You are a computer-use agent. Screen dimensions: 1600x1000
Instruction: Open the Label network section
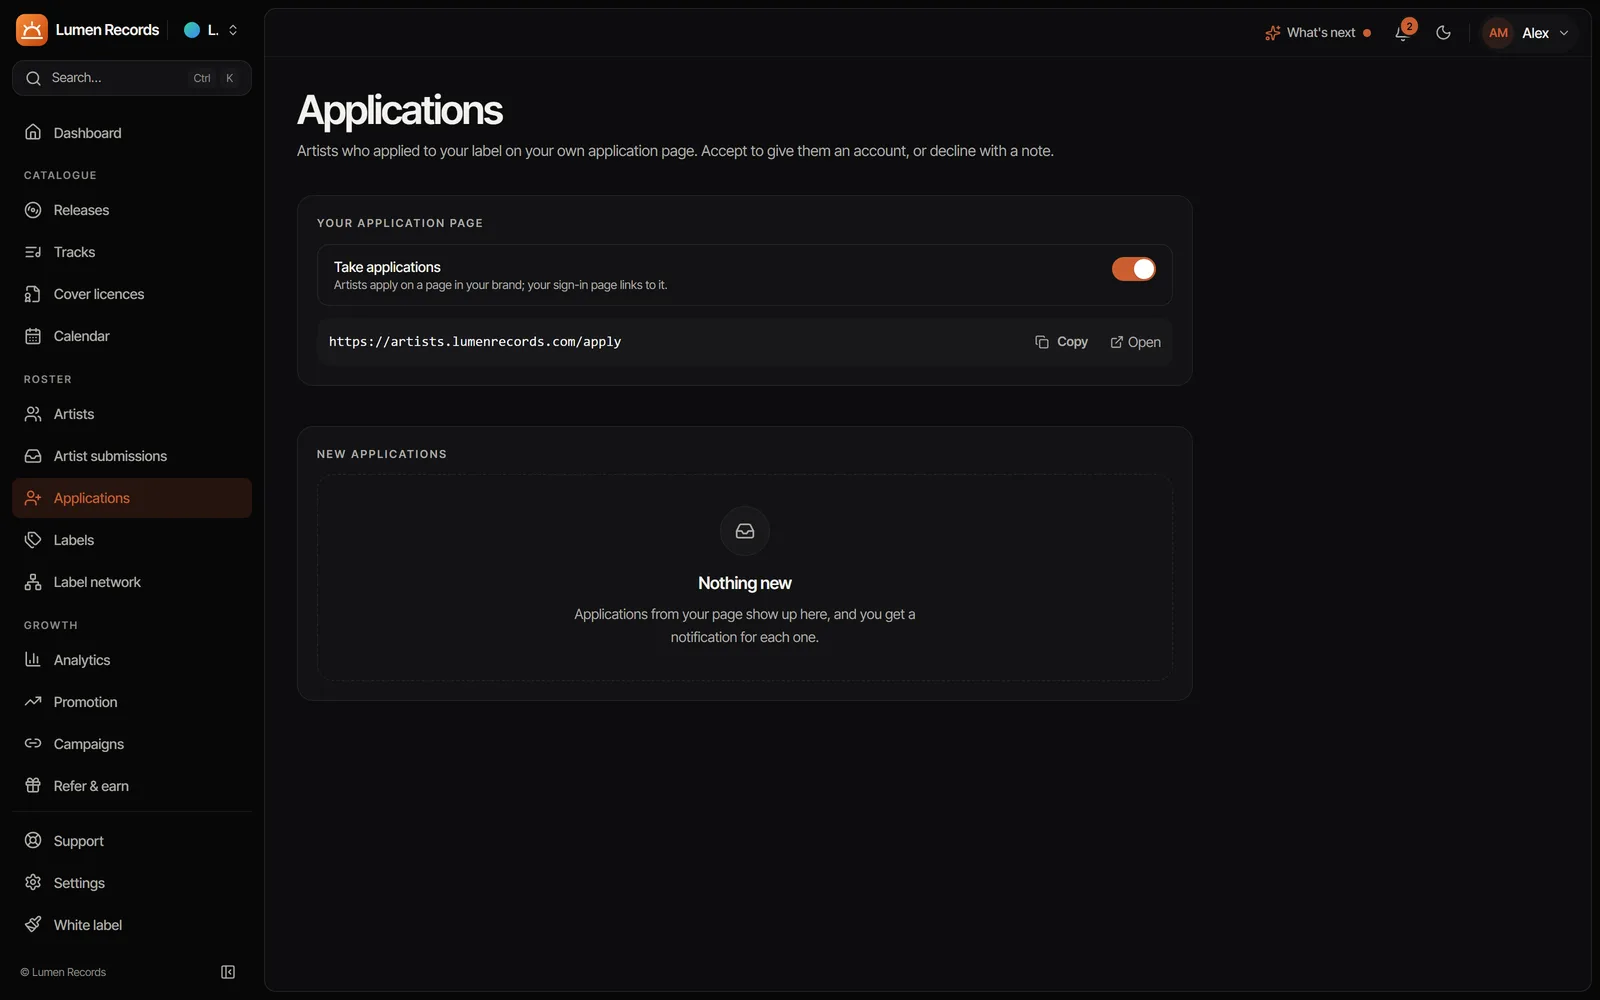point(132,582)
